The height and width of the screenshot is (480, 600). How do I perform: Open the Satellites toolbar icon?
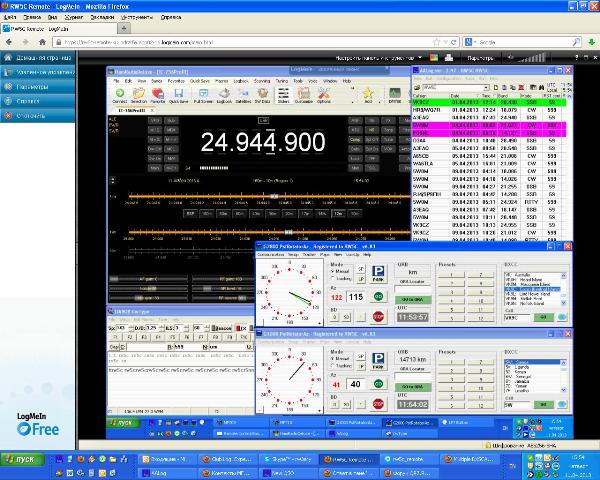coord(243,95)
